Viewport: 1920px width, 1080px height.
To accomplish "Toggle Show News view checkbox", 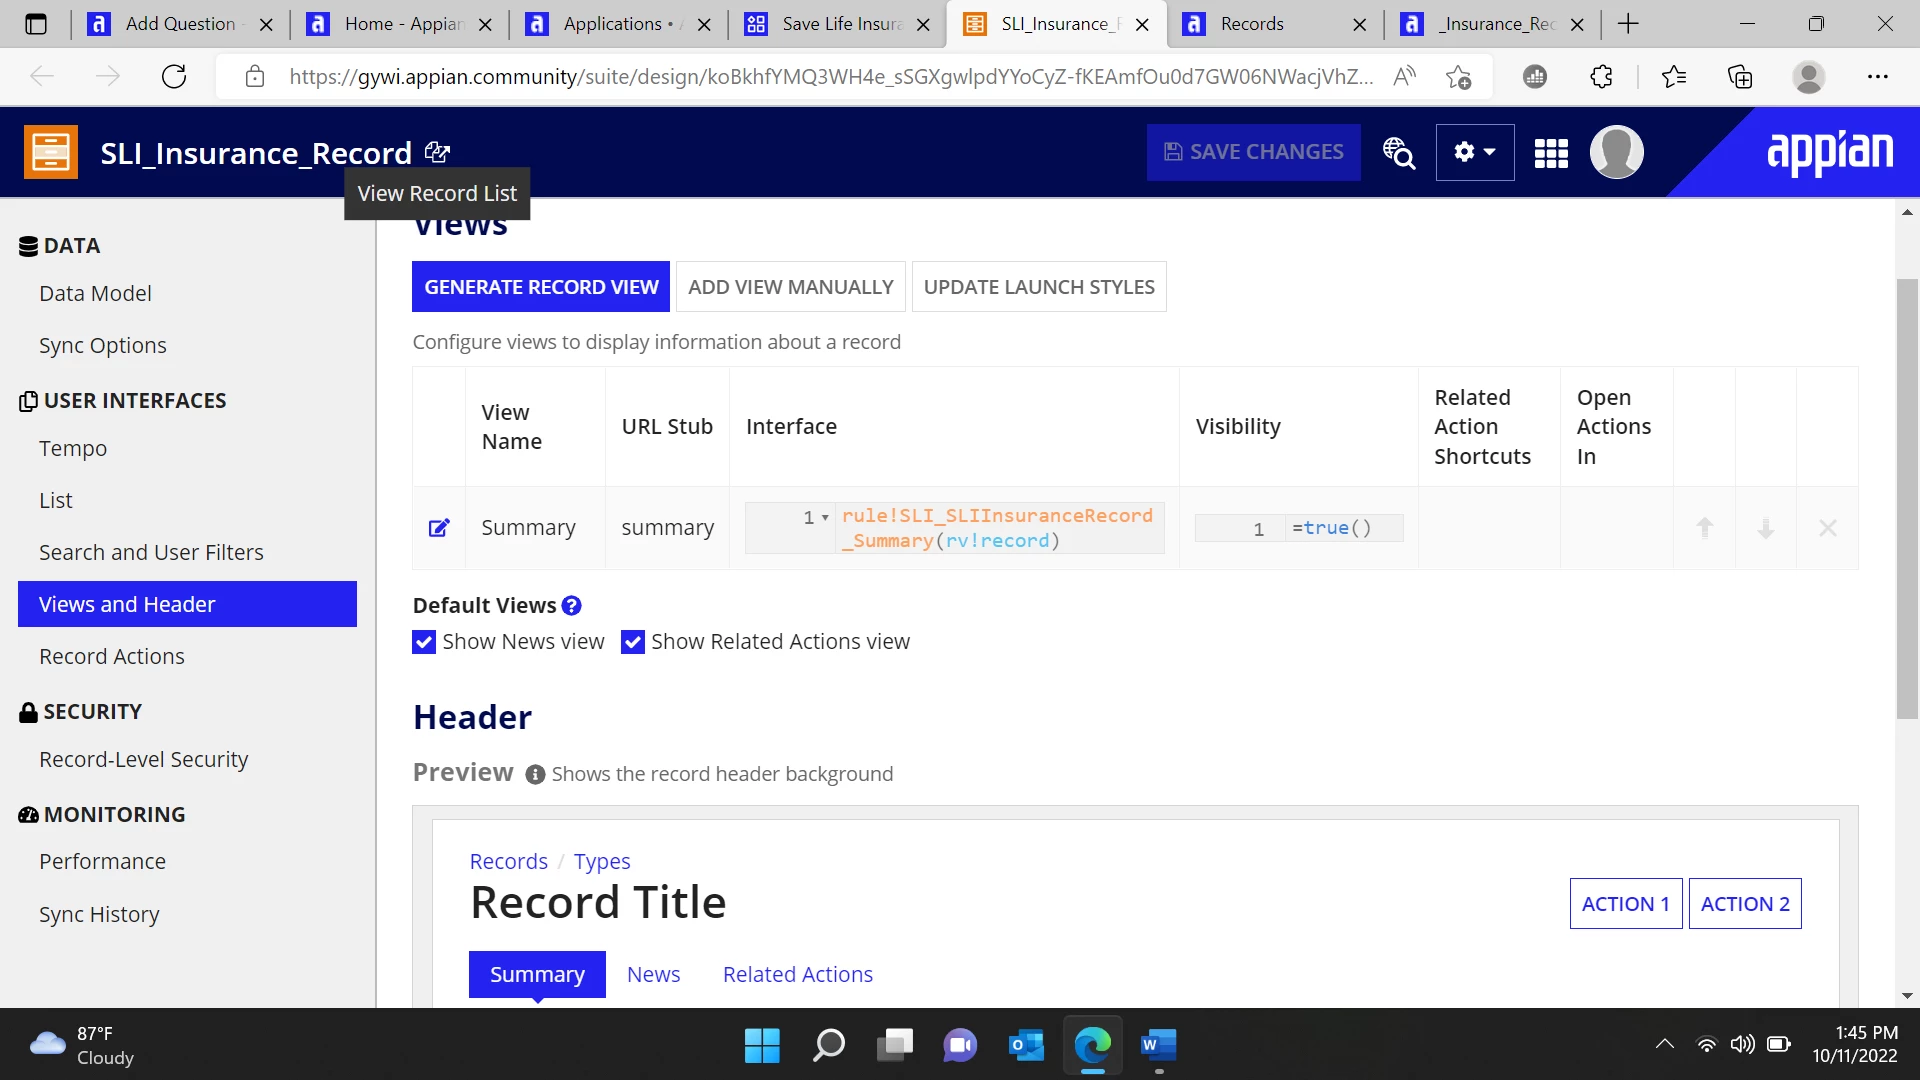I will click(x=424, y=642).
